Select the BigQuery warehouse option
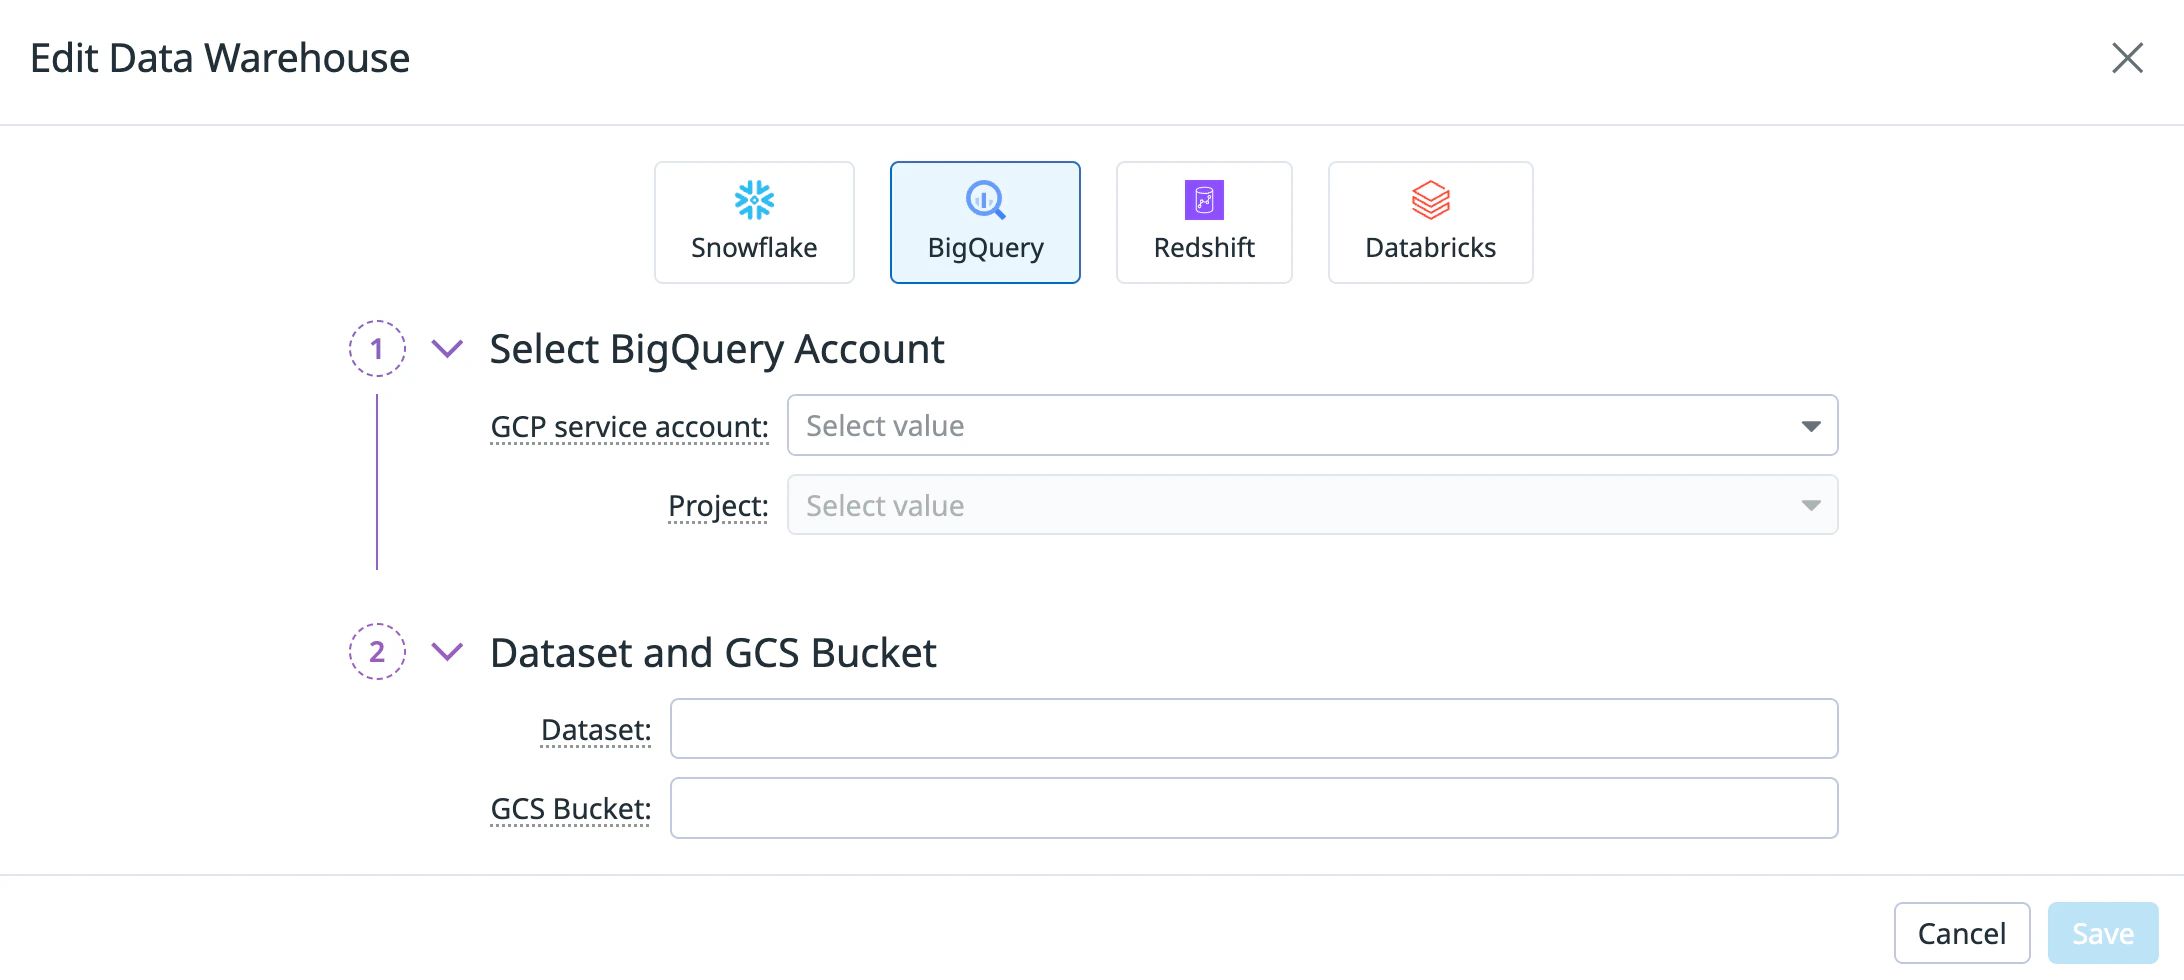The image size is (2184, 980). point(985,223)
